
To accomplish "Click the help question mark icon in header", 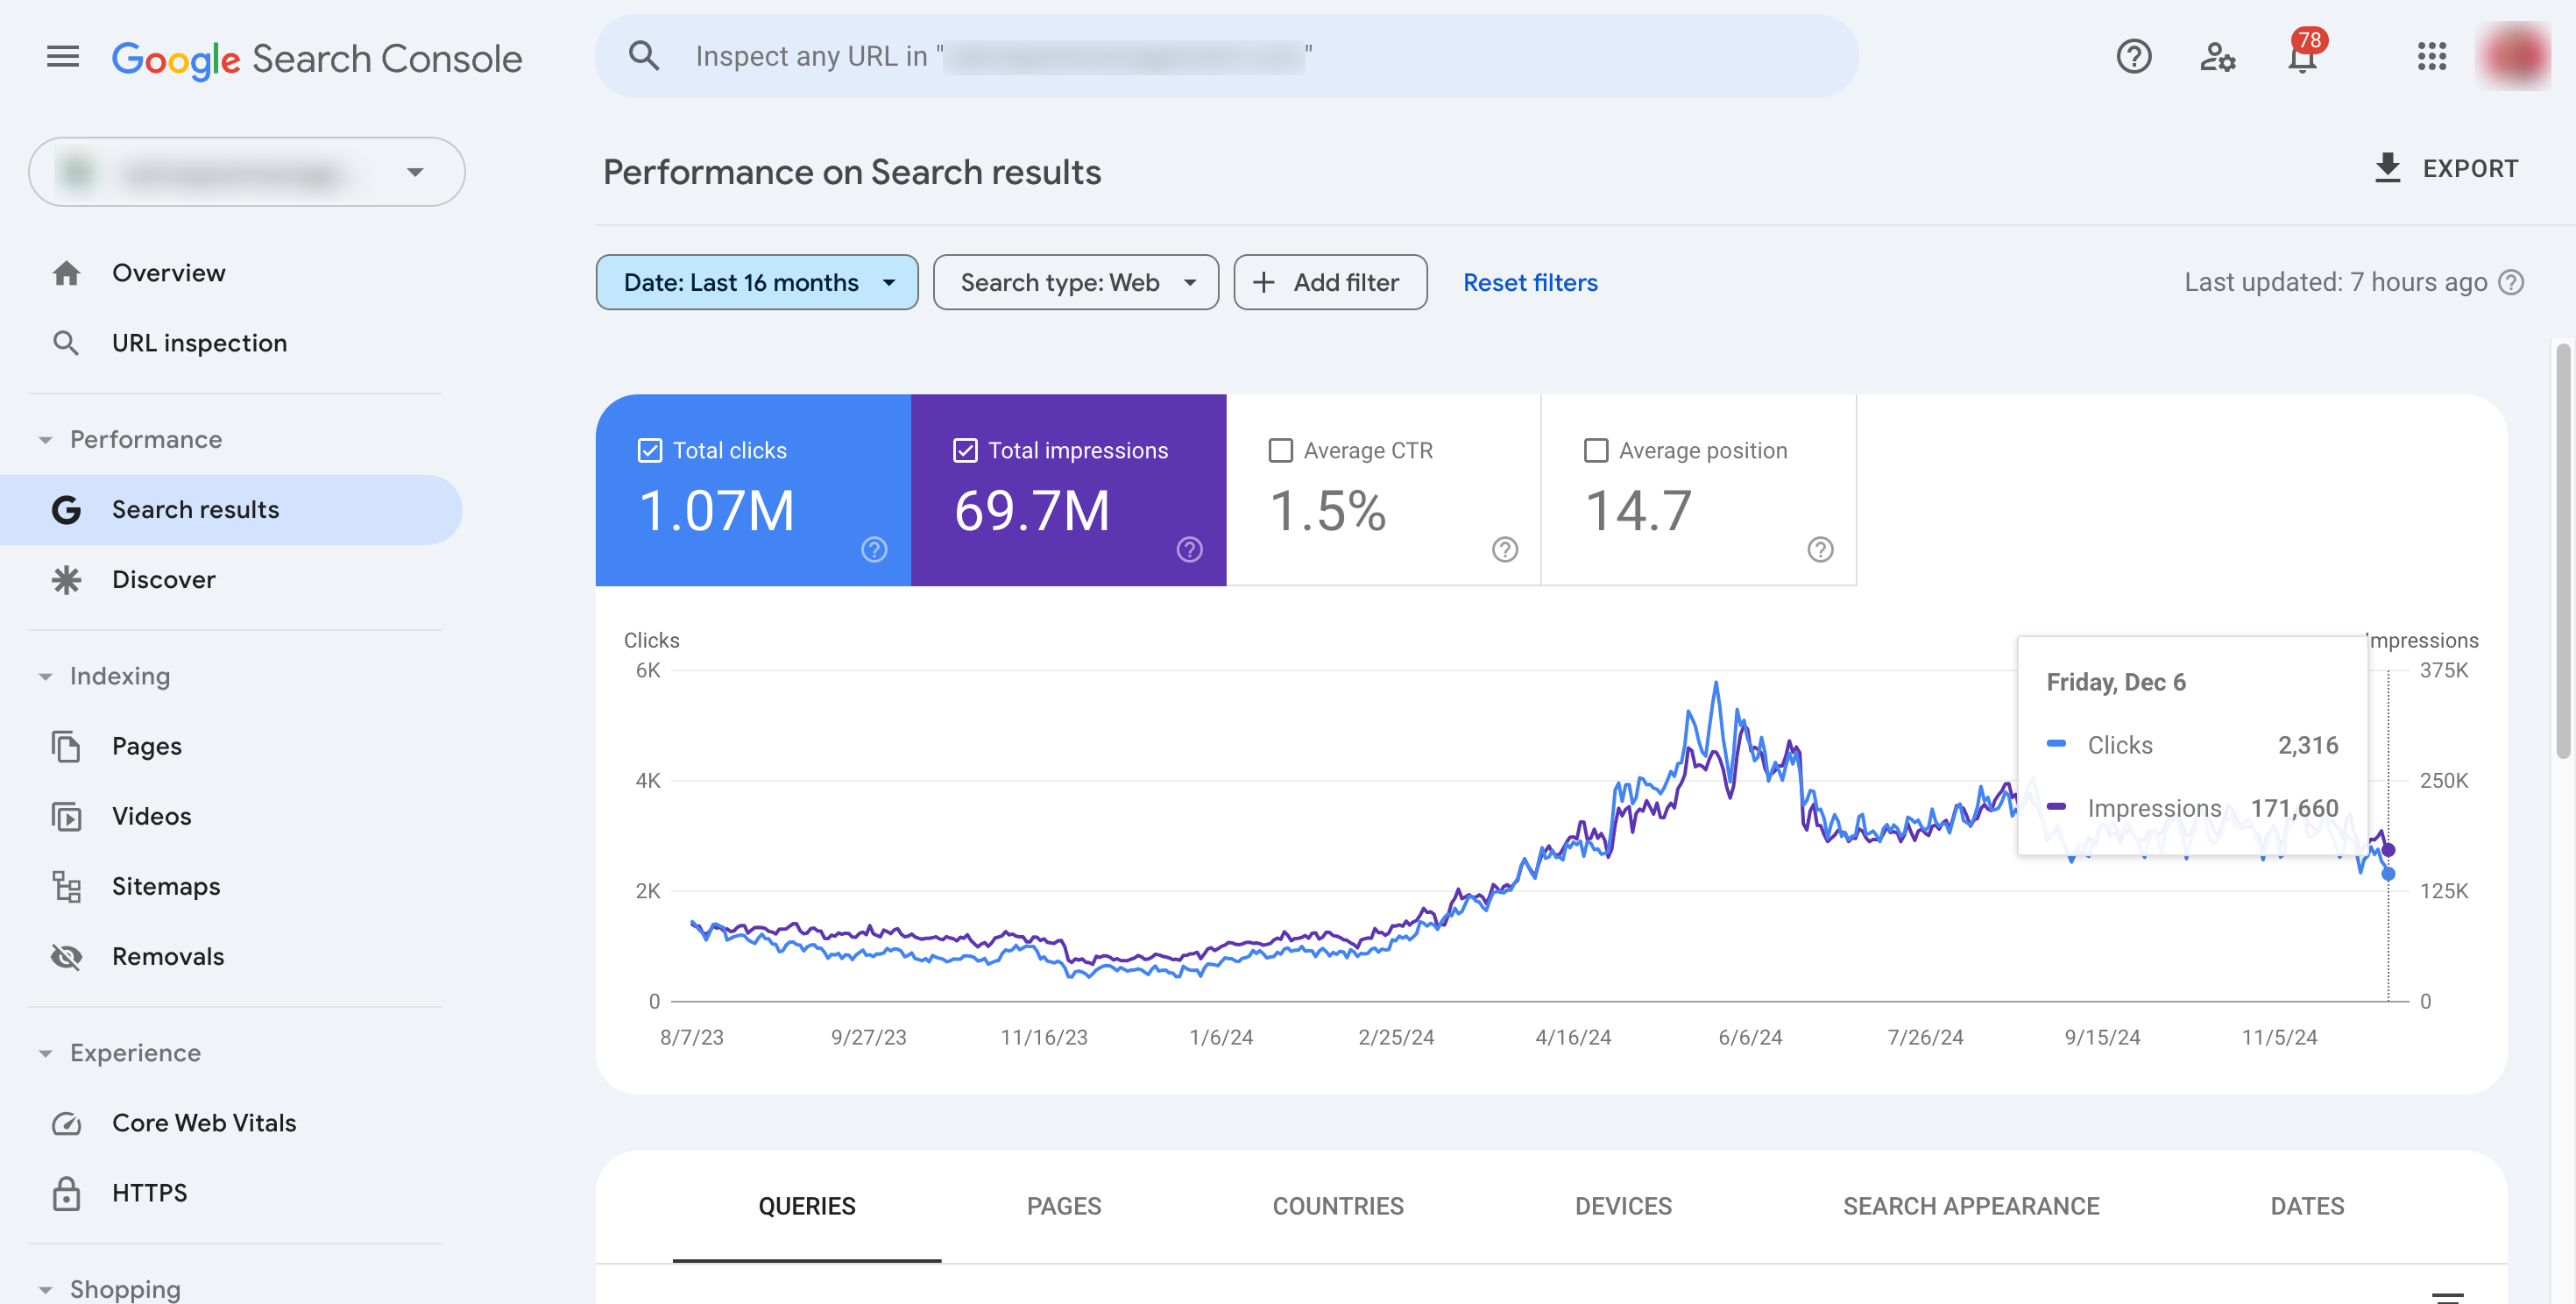I will [2133, 57].
